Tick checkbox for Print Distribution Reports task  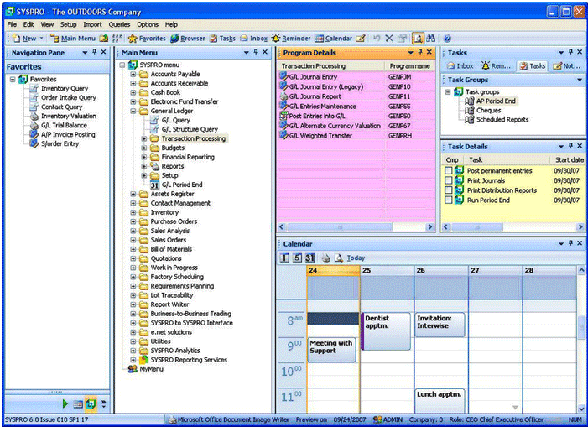(x=448, y=190)
